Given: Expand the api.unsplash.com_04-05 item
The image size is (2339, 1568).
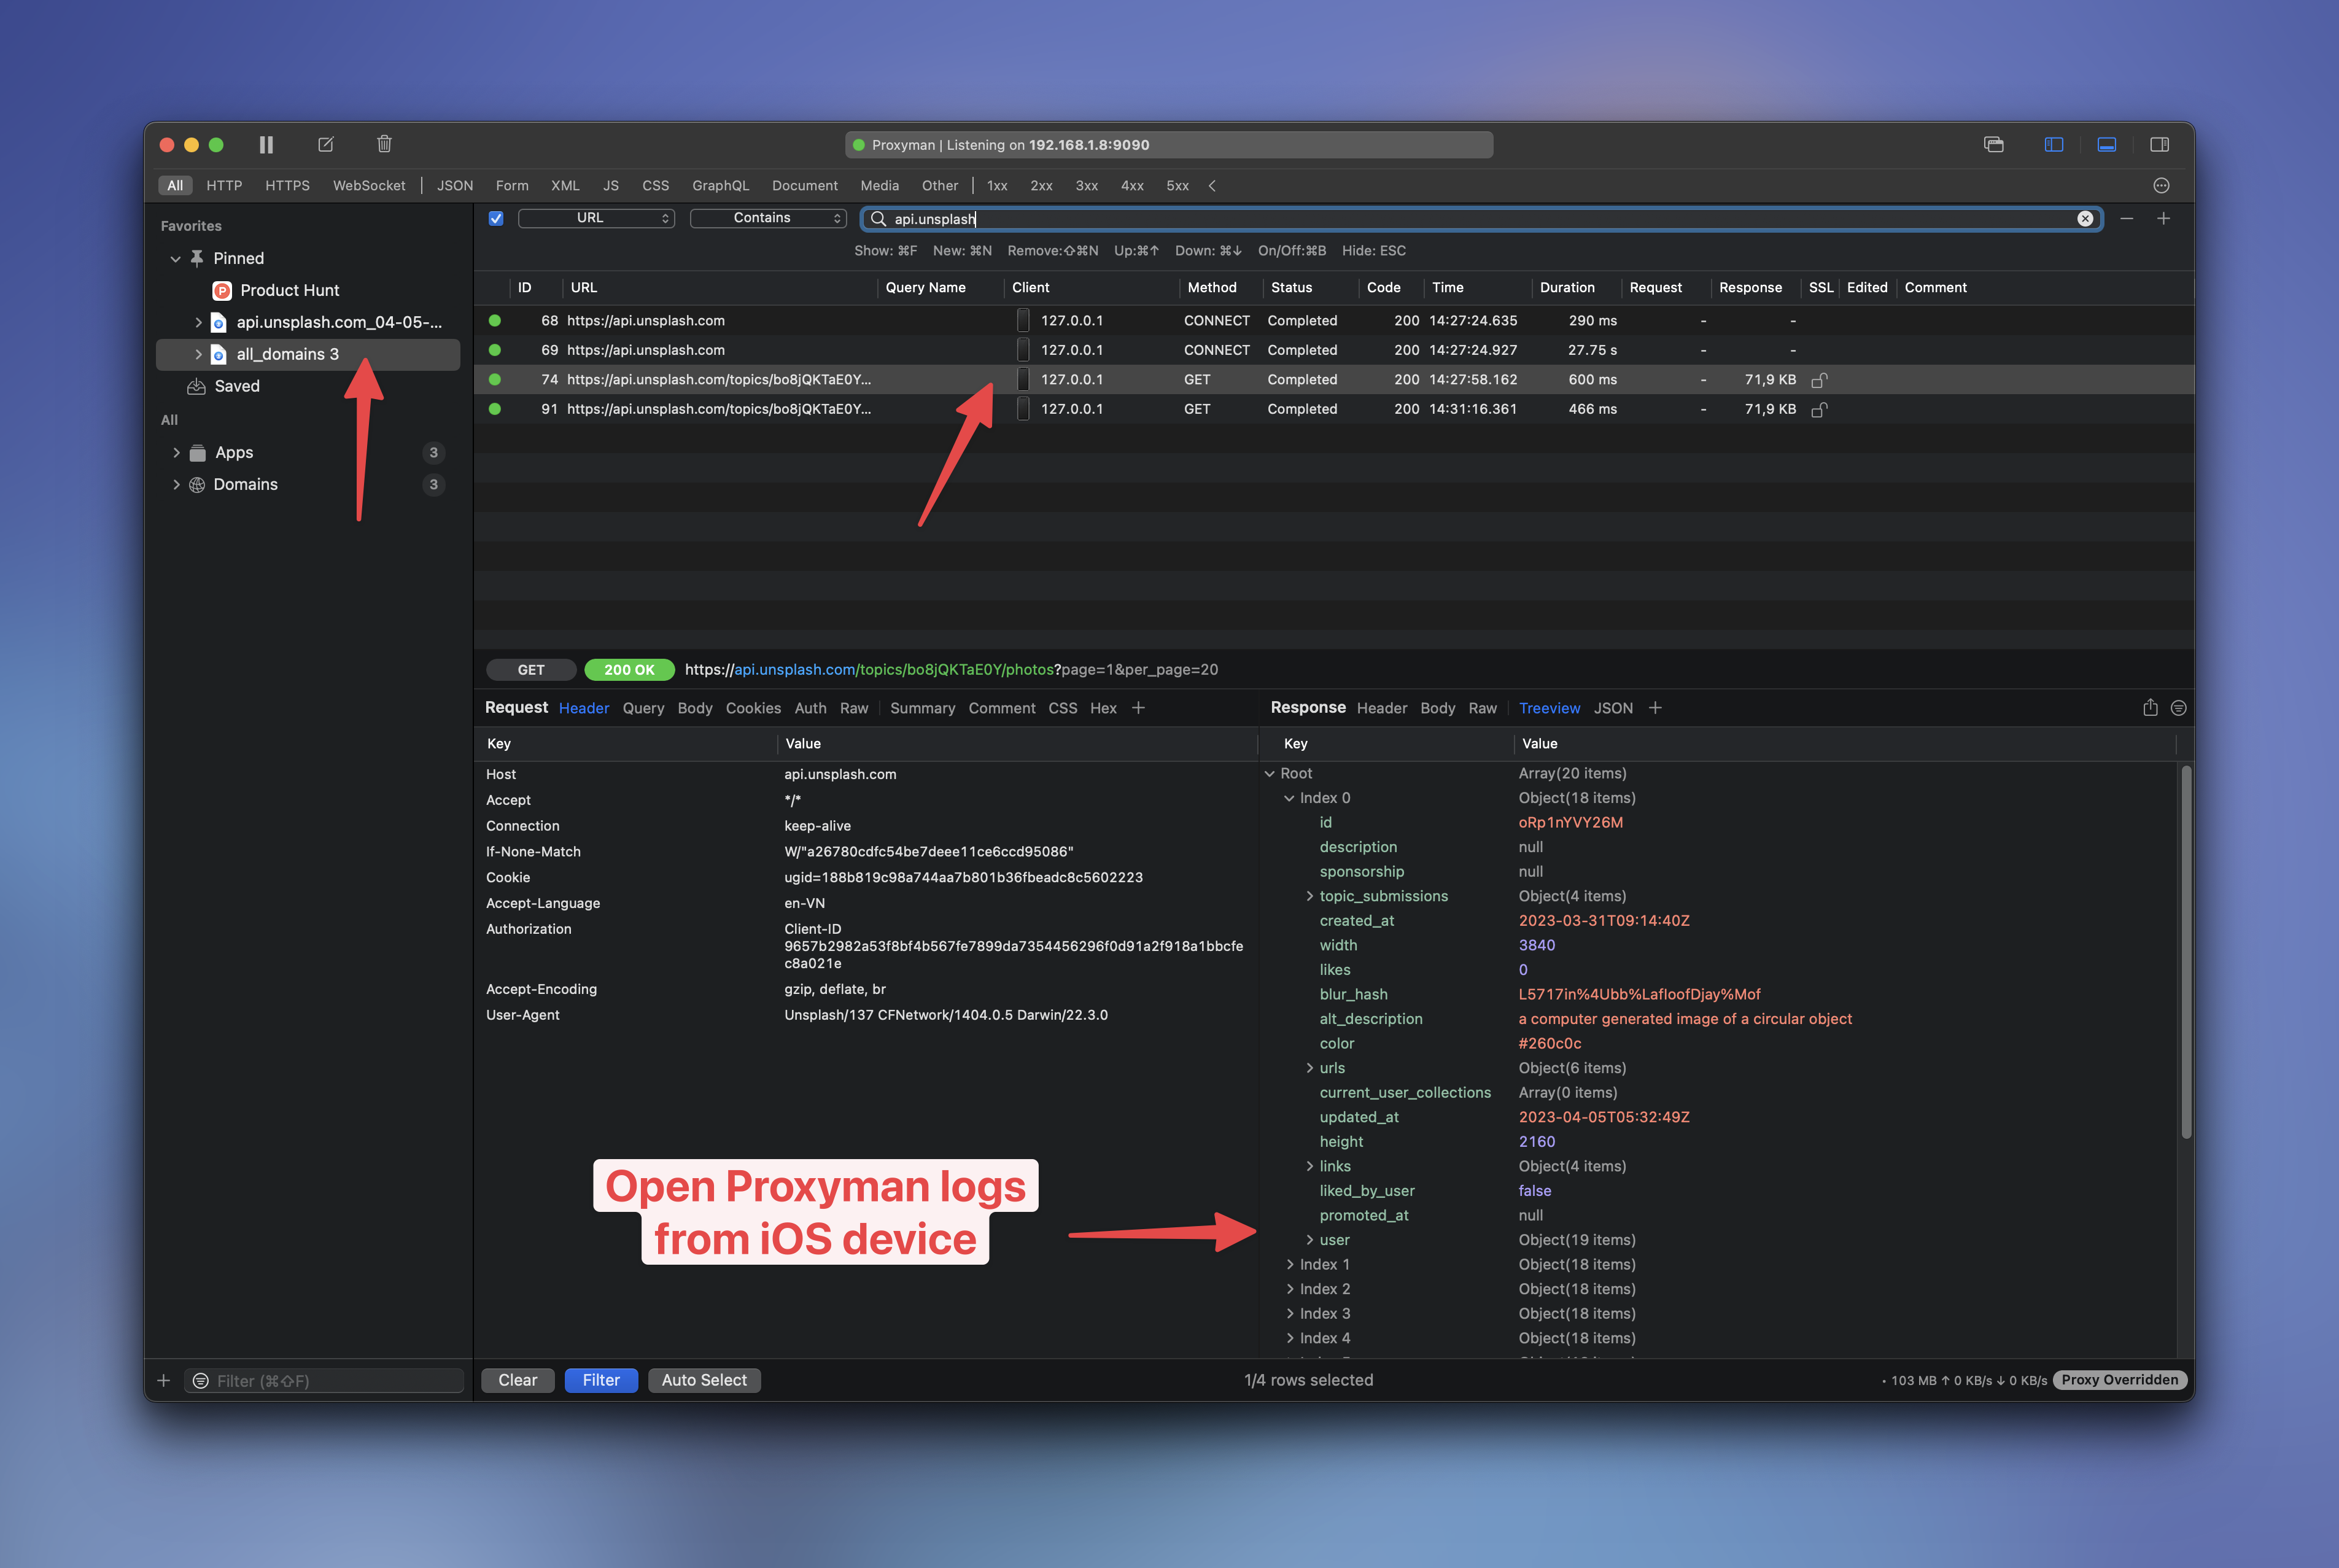Looking at the screenshot, I should [x=198, y=322].
